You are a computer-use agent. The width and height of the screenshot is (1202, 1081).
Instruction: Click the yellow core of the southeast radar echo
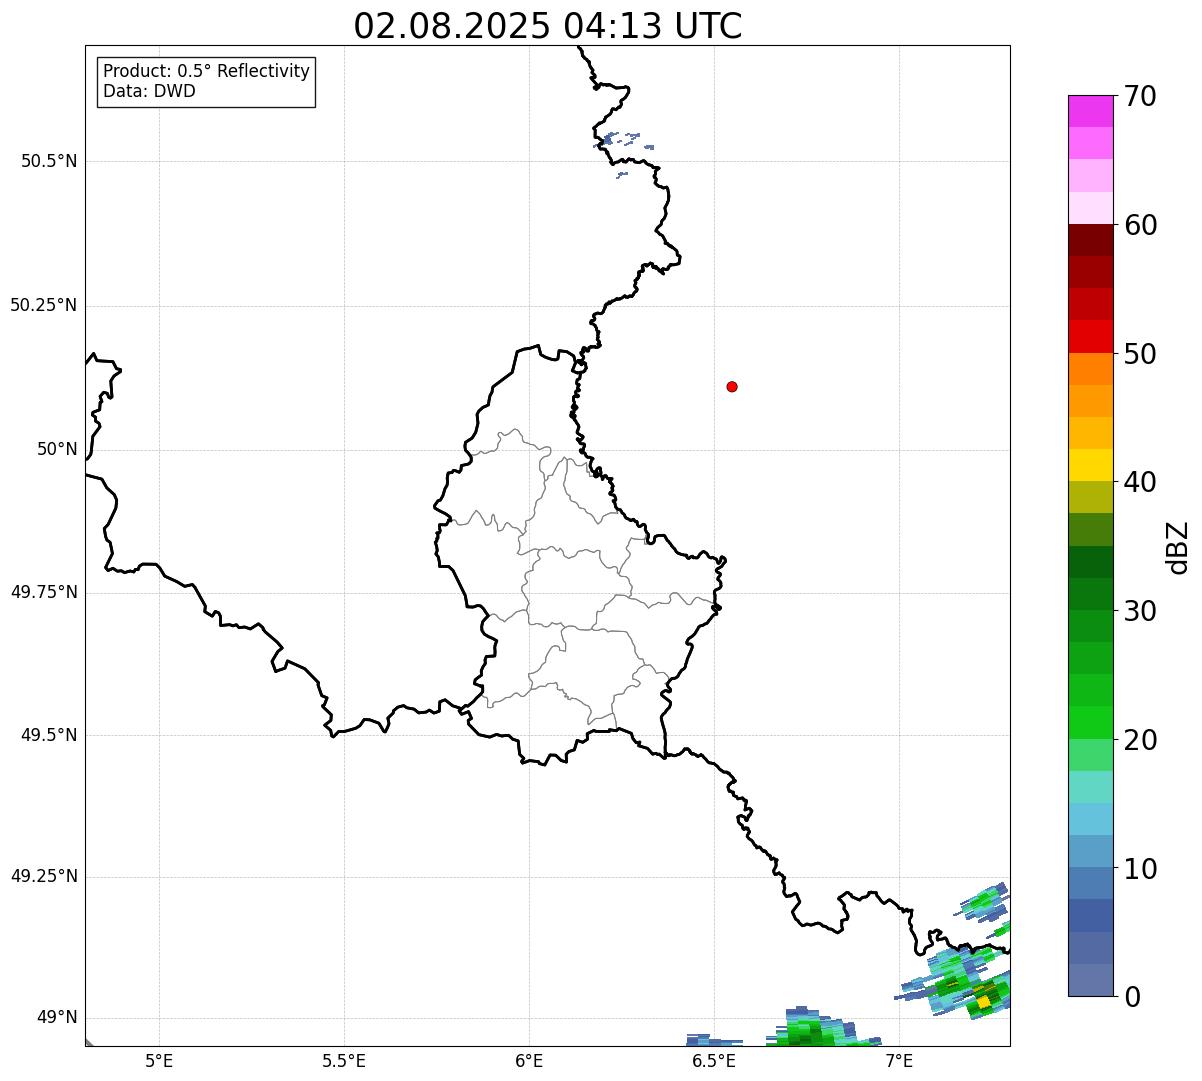click(x=984, y=1001)
